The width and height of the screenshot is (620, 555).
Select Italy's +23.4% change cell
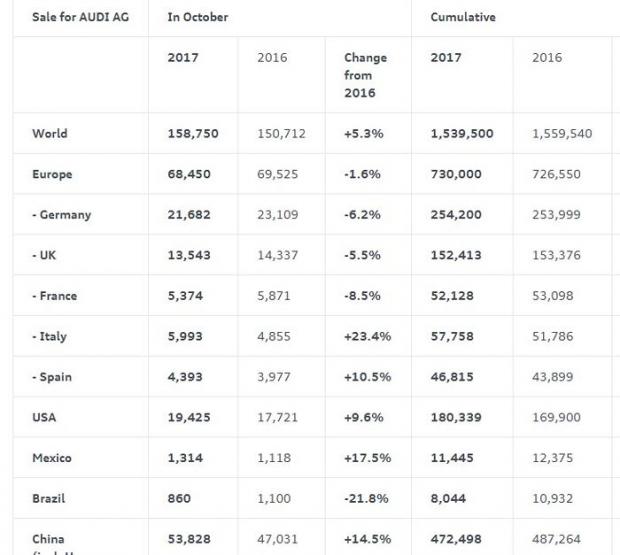(367, 336)
